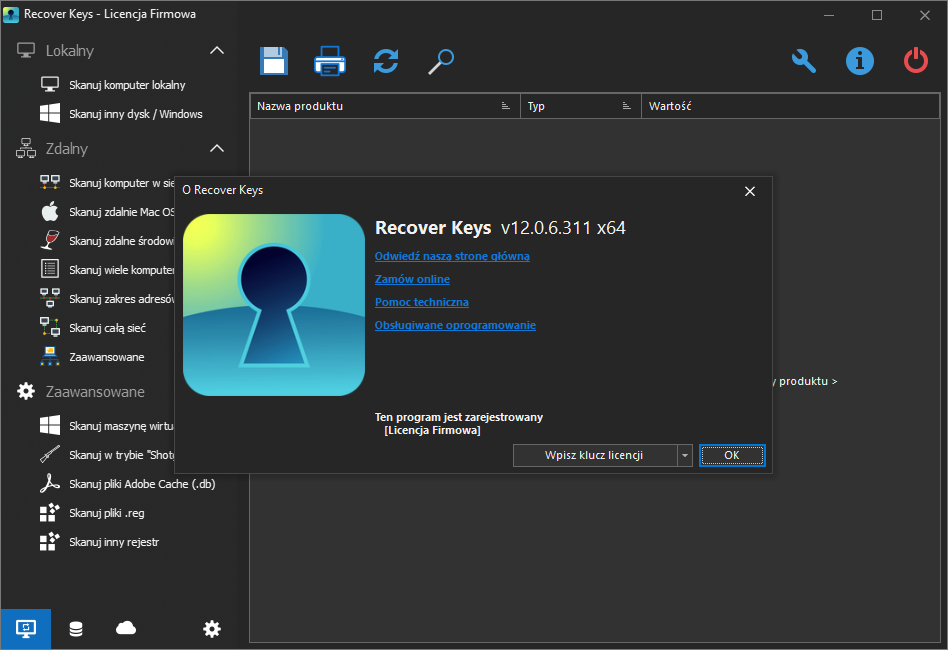Open the Pomoc techniczna link
This screenshot has width=948, height=650.
[421, 302]
